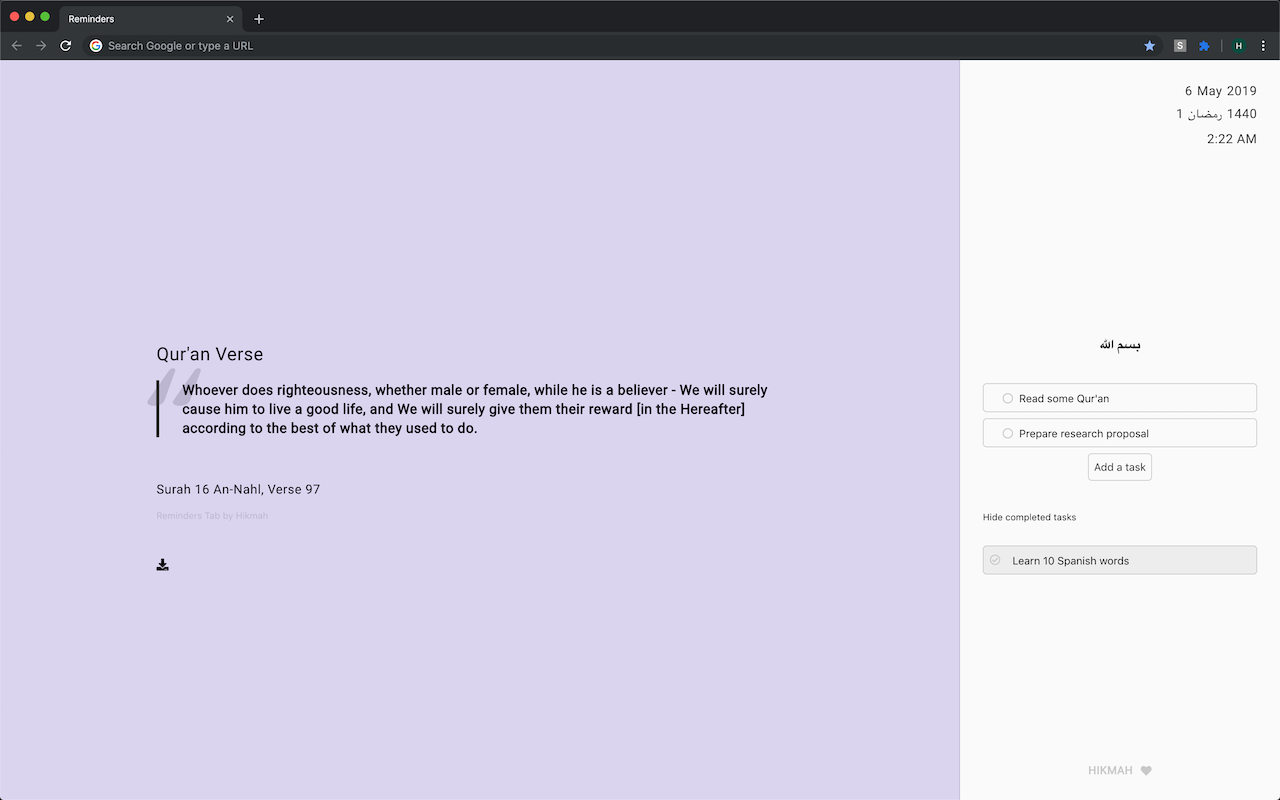This screenshot has height=800, width=1280.
Task: Mark 'Prepare research proposal' as complete
Action: [x=1008, y=433]
